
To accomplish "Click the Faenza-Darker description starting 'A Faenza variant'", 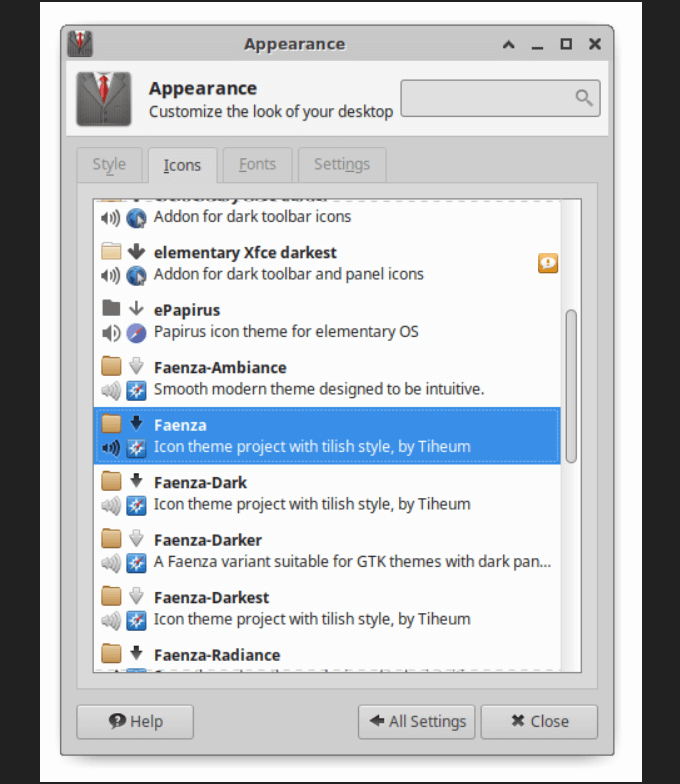I will [x=352, y=562].
